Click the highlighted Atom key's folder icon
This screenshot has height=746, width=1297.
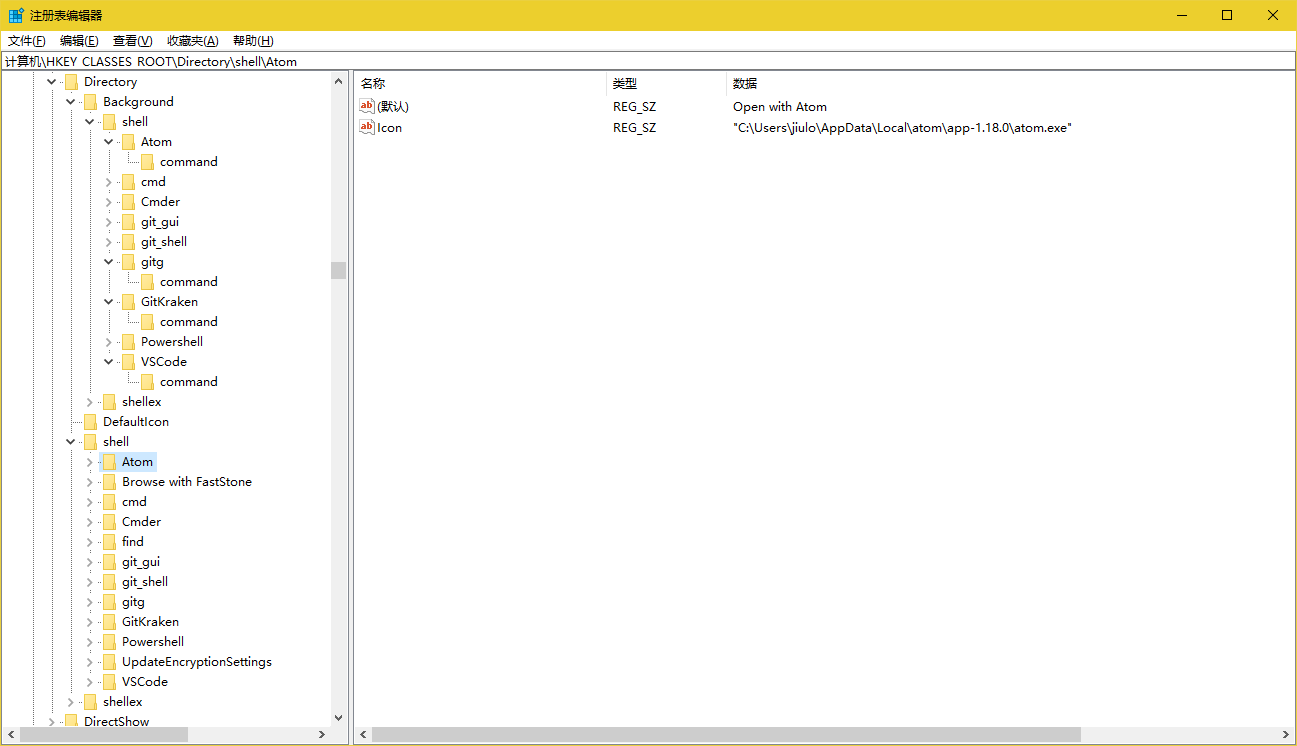(x=109, y=462)
